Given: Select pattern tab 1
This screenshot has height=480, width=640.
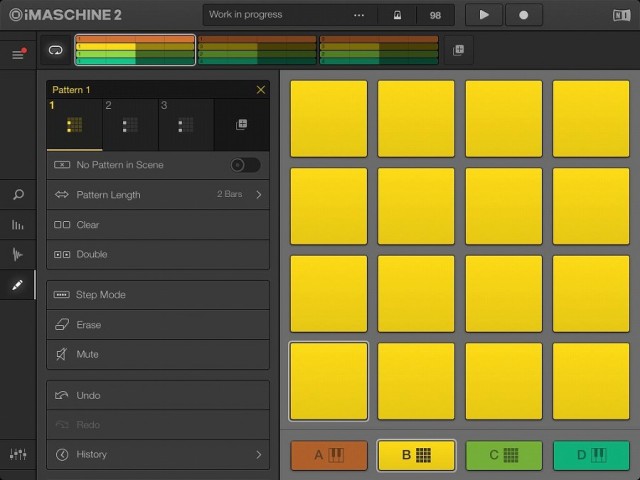Looking at the screenshot, I should pyautogui.click(x=74, y=124).
